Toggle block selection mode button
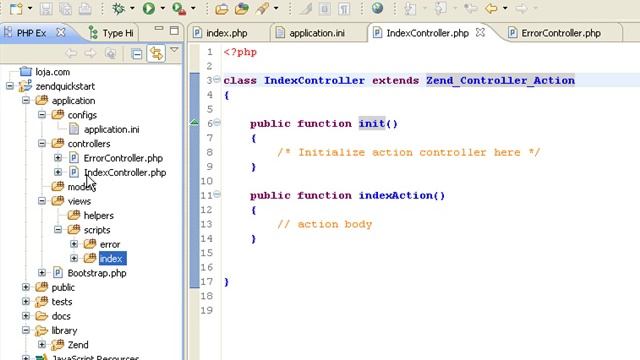Screen dimensions: 640x360 (325, 8)
